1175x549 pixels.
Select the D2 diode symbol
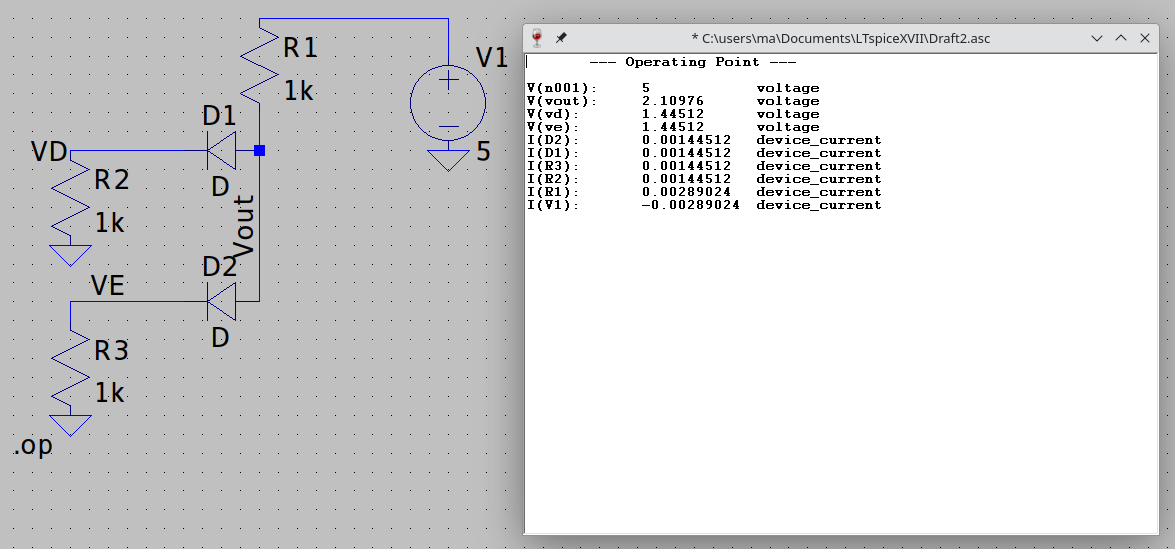[221, 300]
